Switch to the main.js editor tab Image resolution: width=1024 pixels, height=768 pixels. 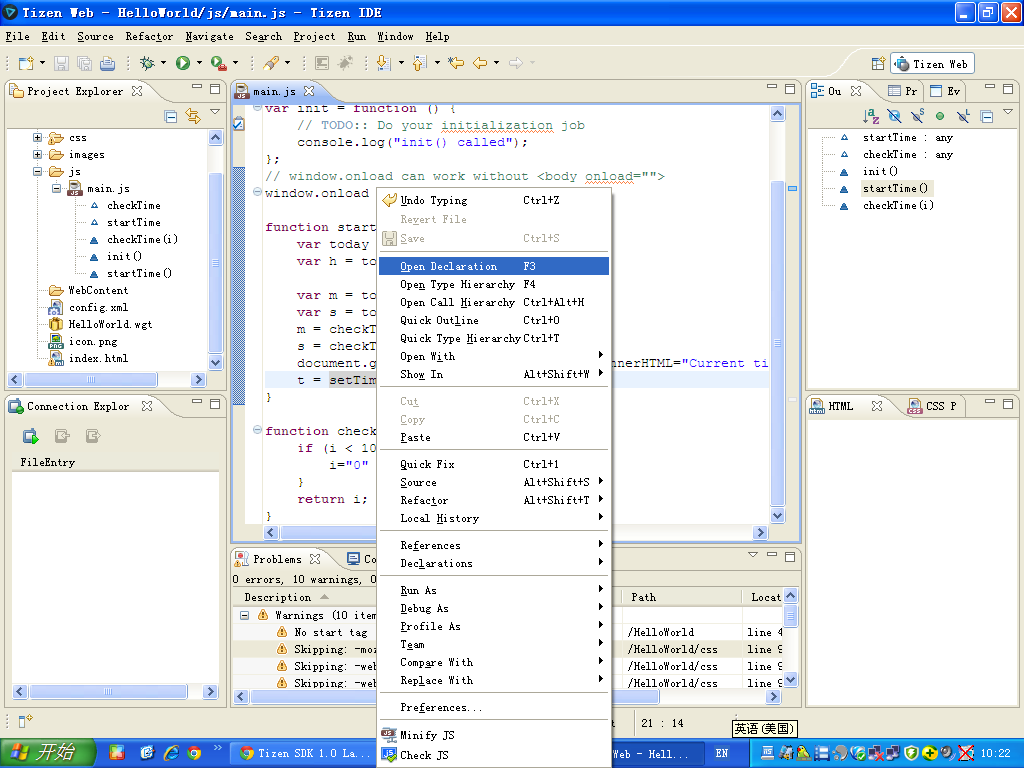click(x=274, y=91)
